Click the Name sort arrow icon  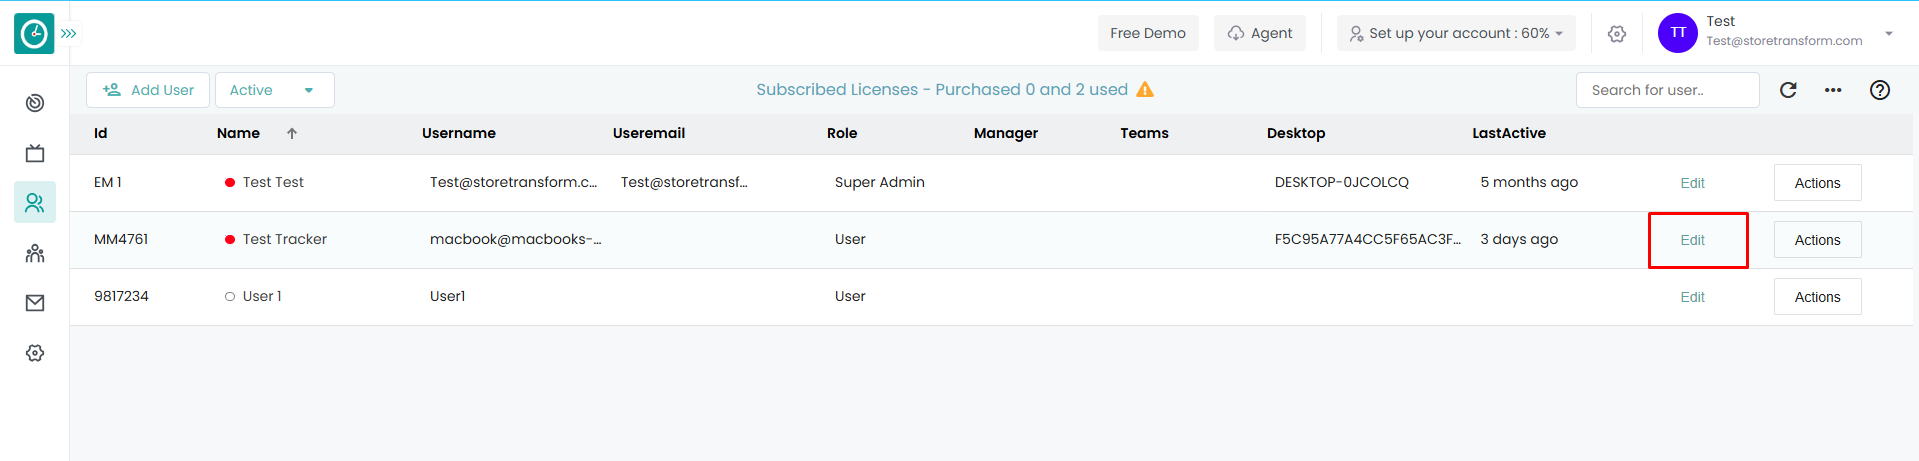tap(292, 133)
